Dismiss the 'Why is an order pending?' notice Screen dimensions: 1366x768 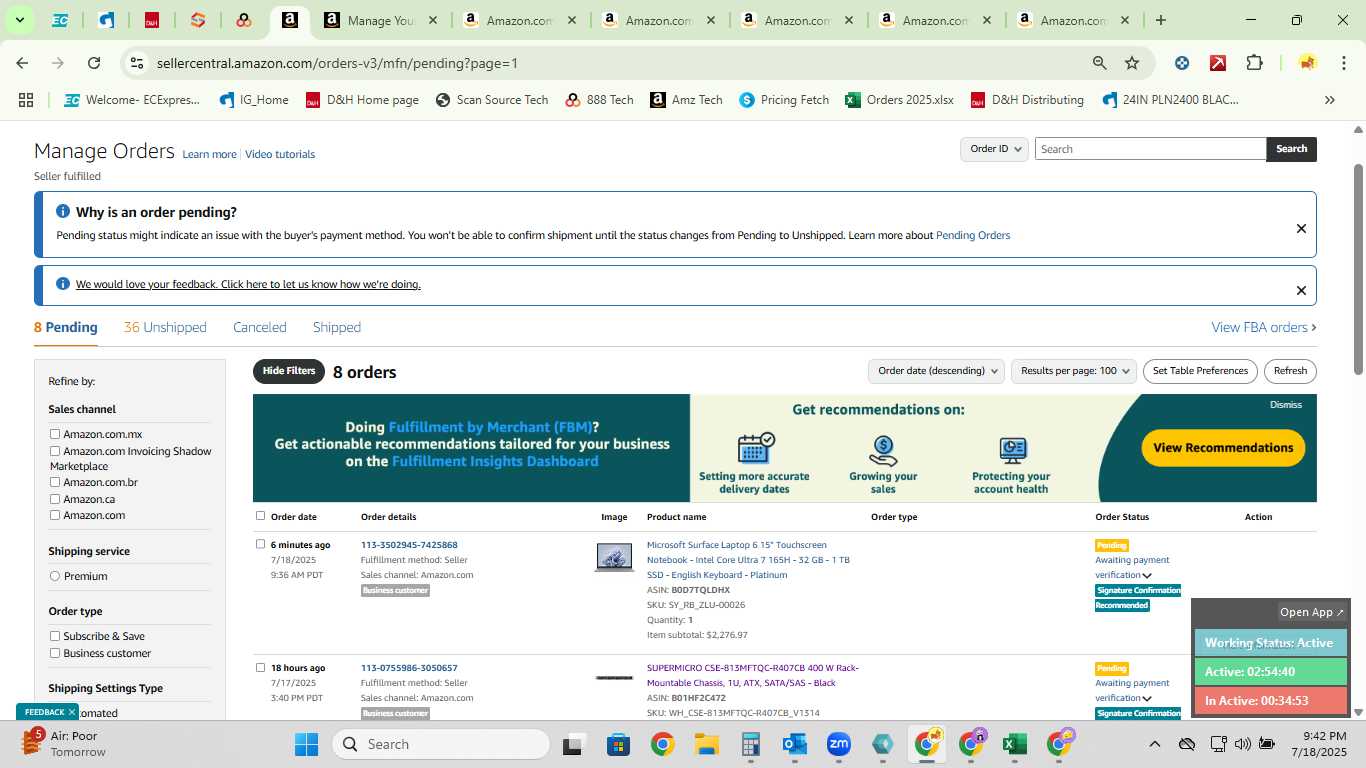pyautogui.click(x=1301, y=228)
